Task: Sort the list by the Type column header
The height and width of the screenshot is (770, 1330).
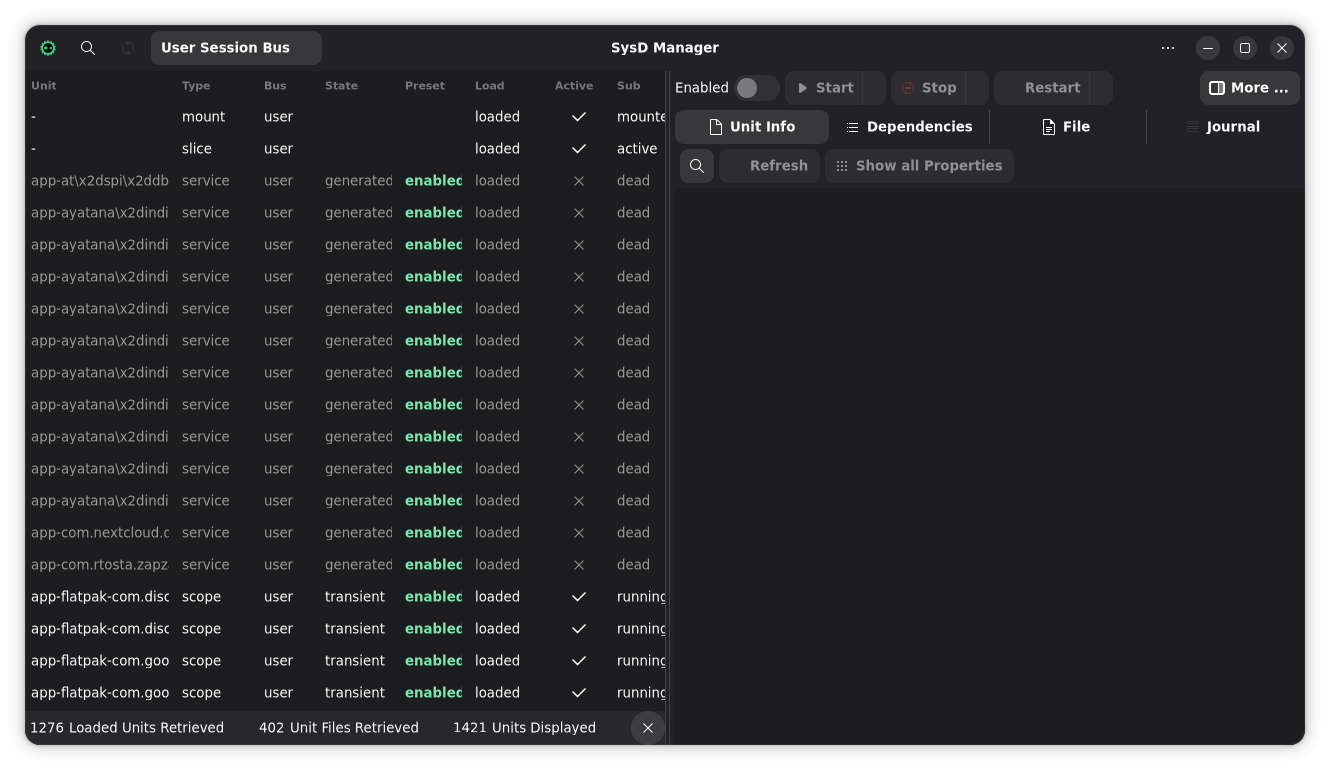Action: pyautogui.click(x=196, y=86)
